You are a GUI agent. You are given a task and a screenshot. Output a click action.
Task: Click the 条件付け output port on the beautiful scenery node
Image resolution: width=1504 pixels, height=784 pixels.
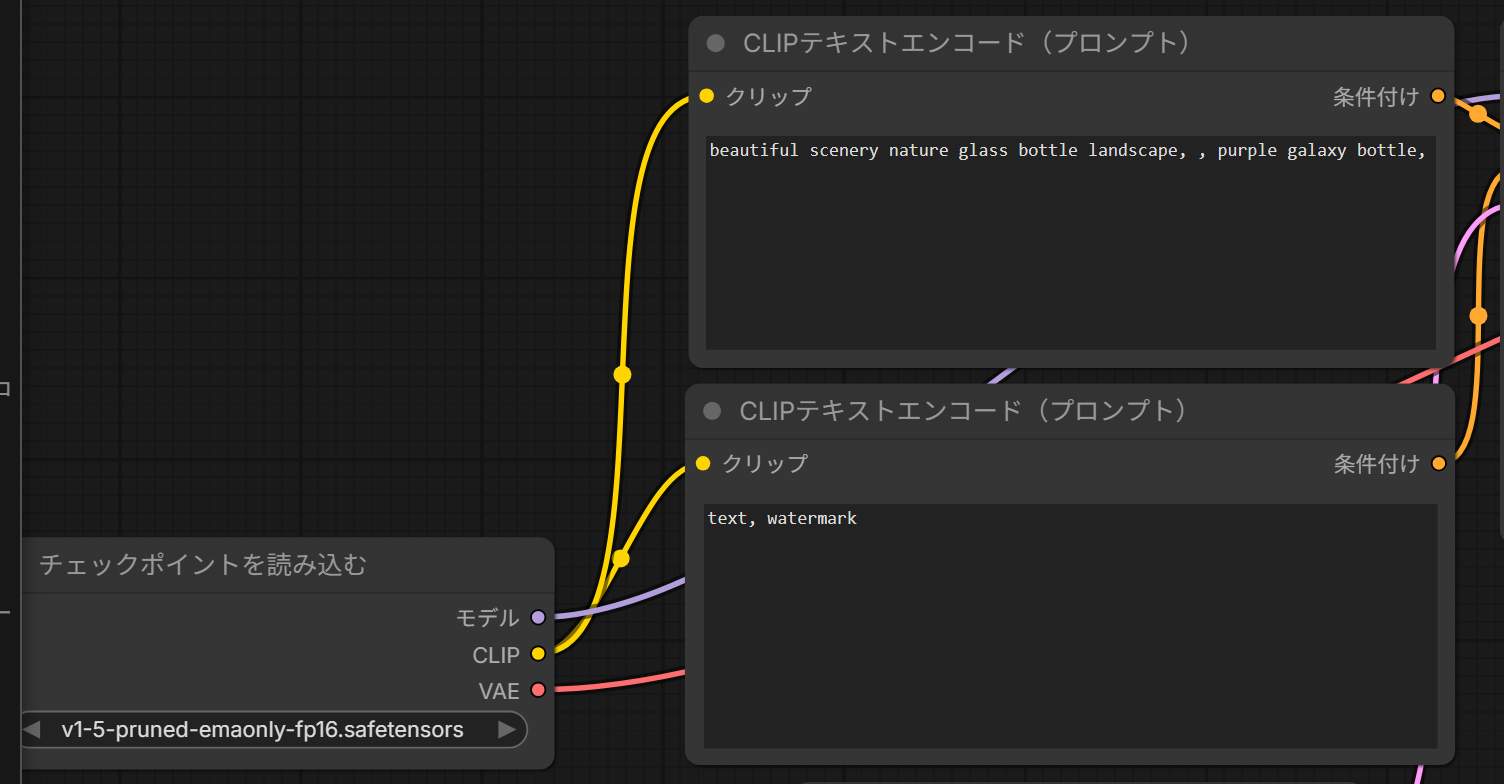pyautogui.click(x=1438, y=96)
